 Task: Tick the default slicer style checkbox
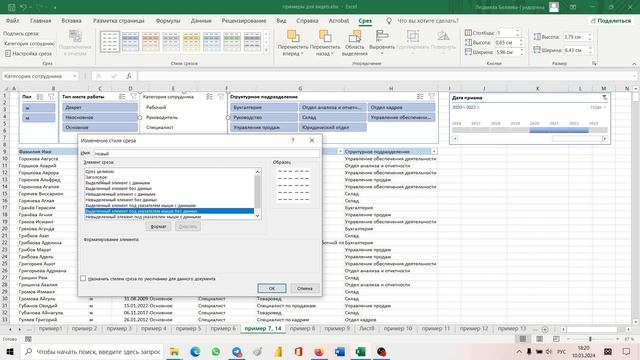tap(83, 278)
